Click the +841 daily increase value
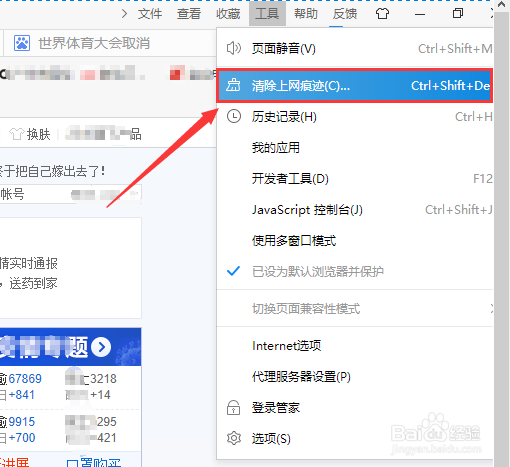Image resolution: width=510 pixels, height=467 pixels. tap(22, 395)
